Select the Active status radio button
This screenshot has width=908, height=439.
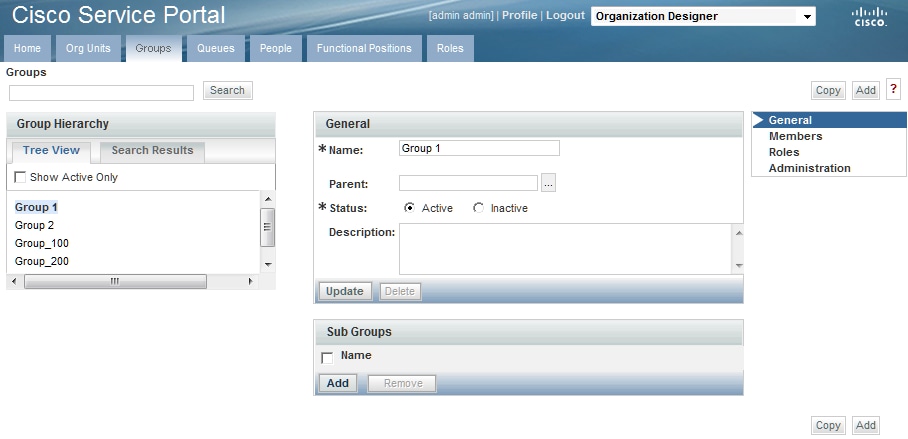(x=409, y=208)
